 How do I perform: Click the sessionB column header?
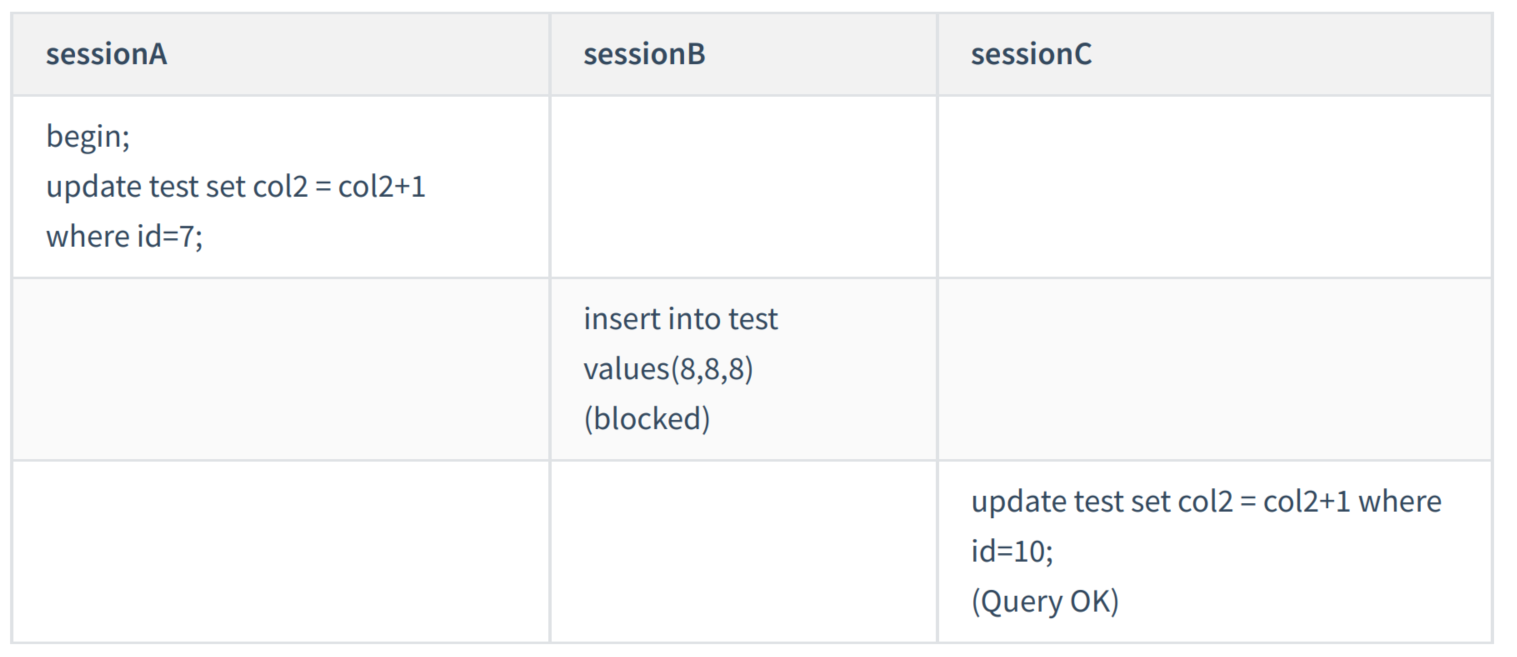(x=644, y=54)
